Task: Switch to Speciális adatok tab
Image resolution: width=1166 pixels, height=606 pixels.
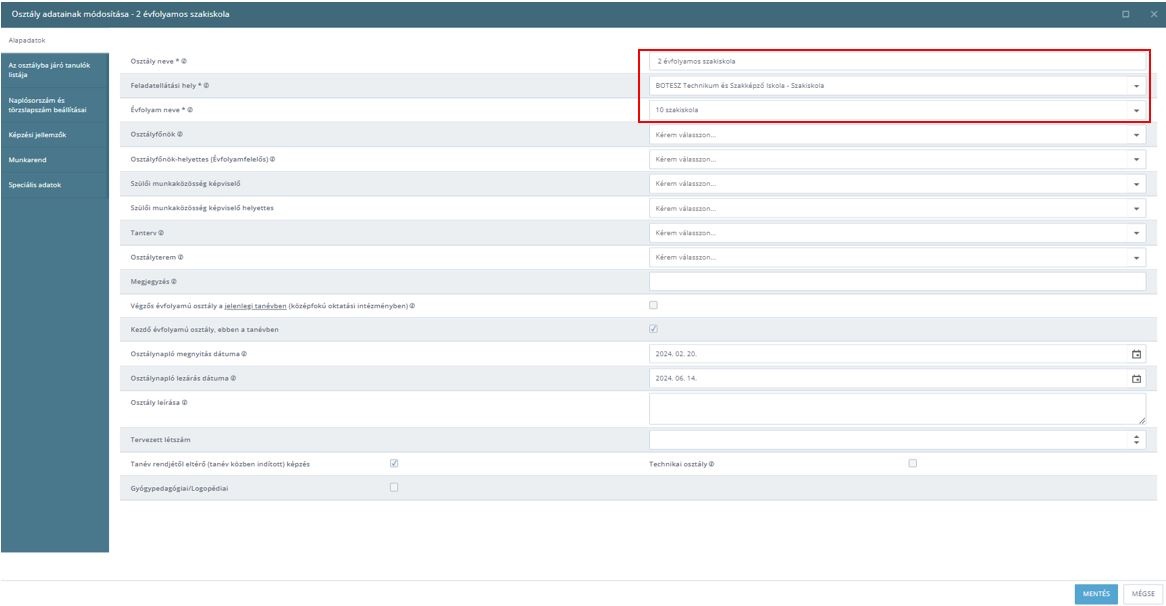Action: pos(55,184)
